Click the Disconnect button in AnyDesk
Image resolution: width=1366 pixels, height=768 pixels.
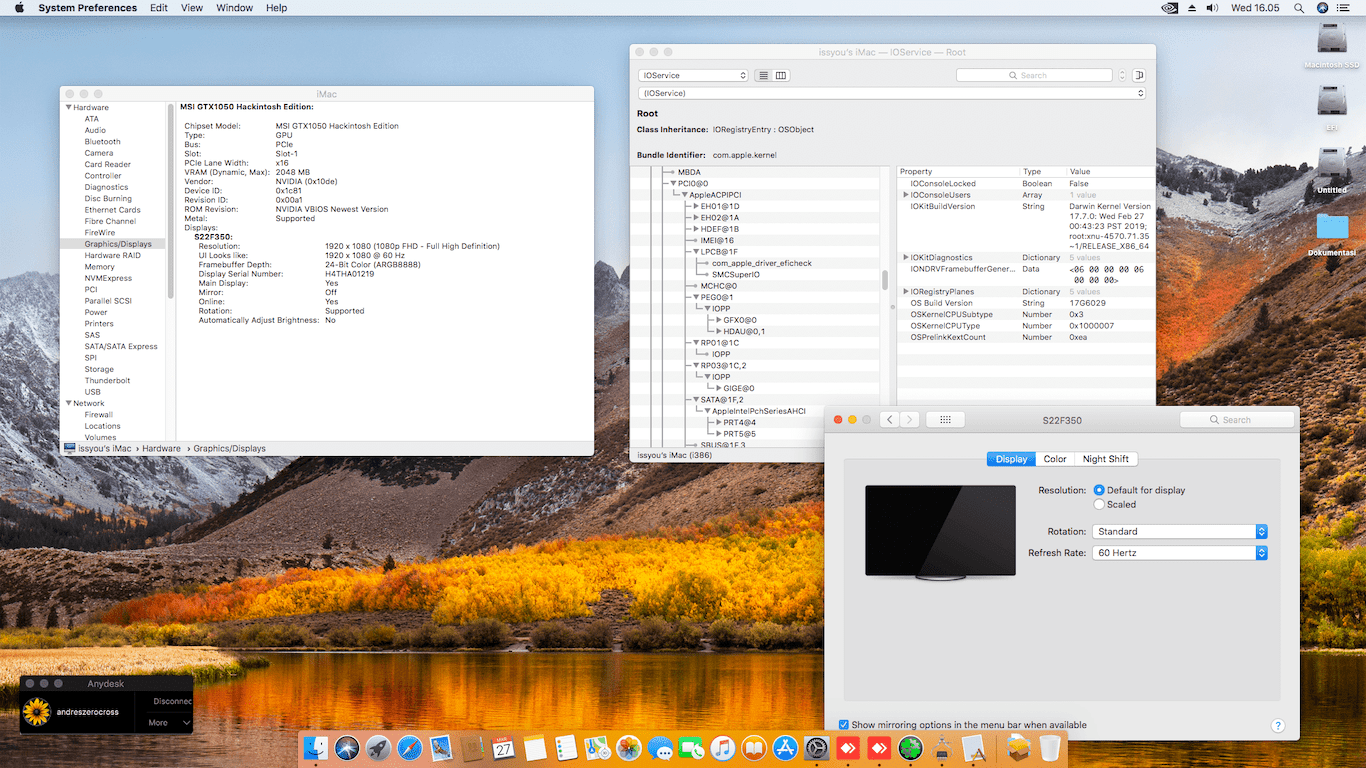tap(171, 701)
